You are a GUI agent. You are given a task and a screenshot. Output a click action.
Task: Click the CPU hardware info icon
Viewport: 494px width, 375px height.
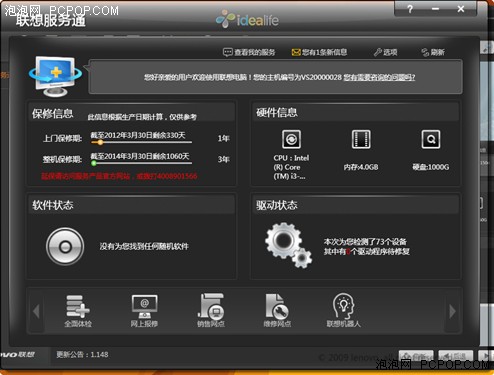(x=291, y=139)
